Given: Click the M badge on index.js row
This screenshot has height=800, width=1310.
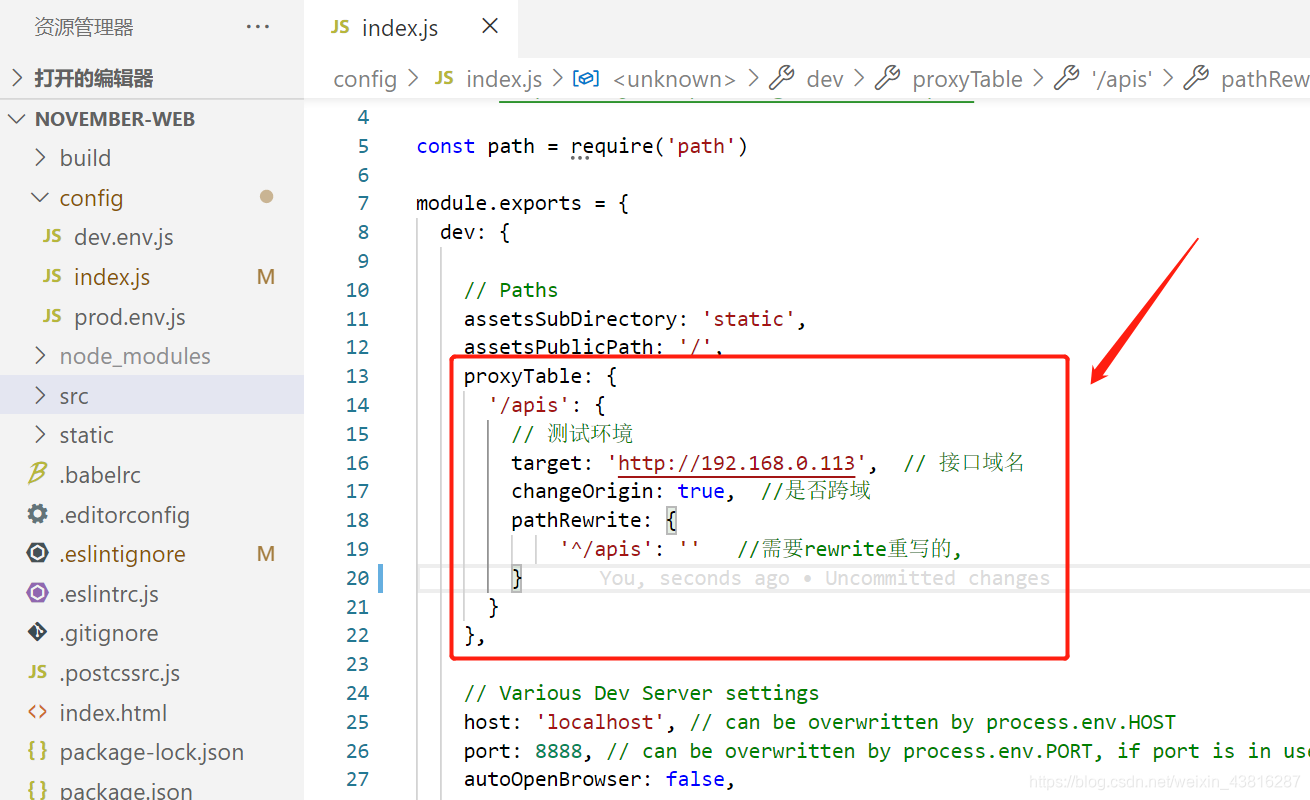Looking at the screenshot, I should (266, 277).
